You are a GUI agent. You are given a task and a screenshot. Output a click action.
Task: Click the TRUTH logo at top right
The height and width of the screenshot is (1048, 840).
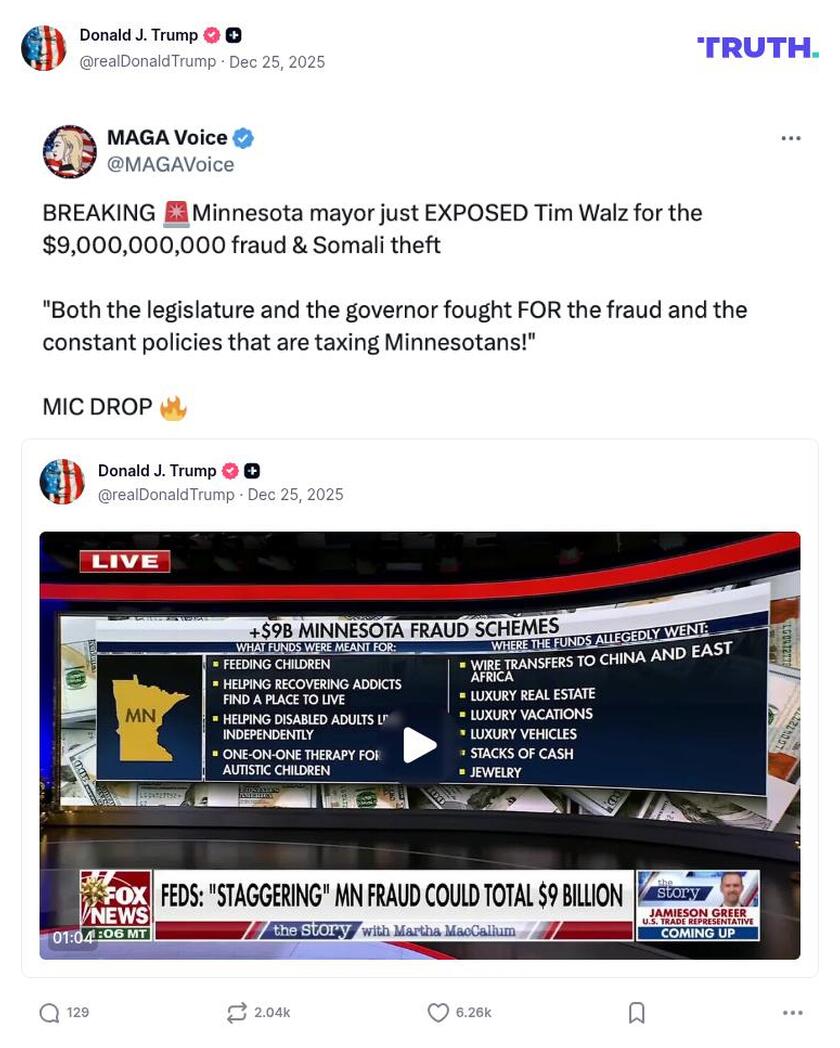pos(758,47)
